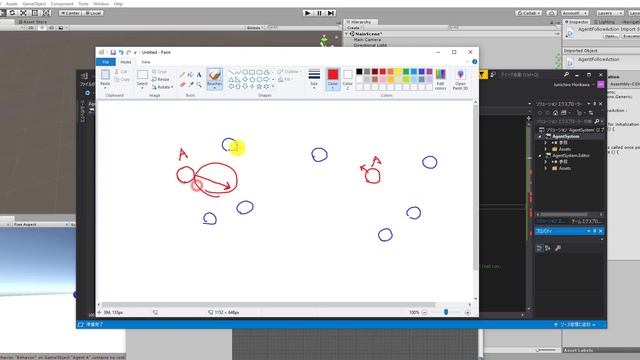Click Visual Studio yellow notification flag icon
The height and width of the screenshot is (360, 640).
483,74
